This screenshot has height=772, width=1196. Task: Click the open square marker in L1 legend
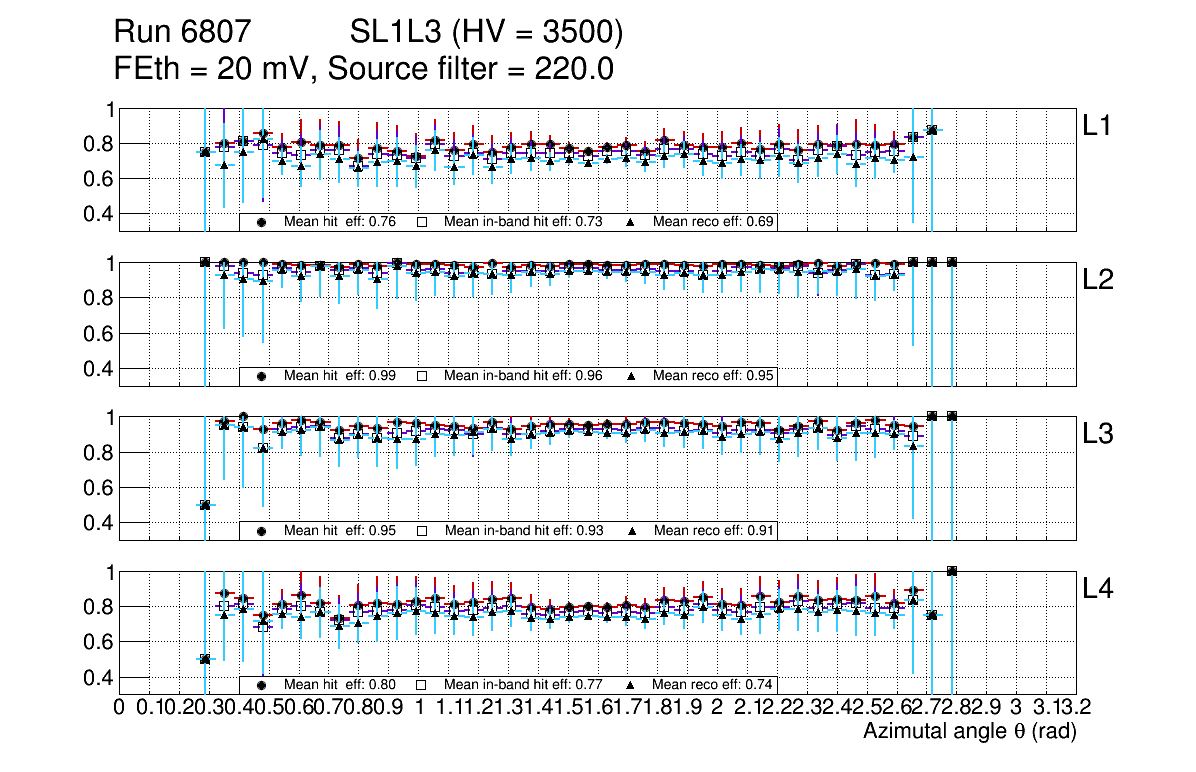[x=422, y=222]
